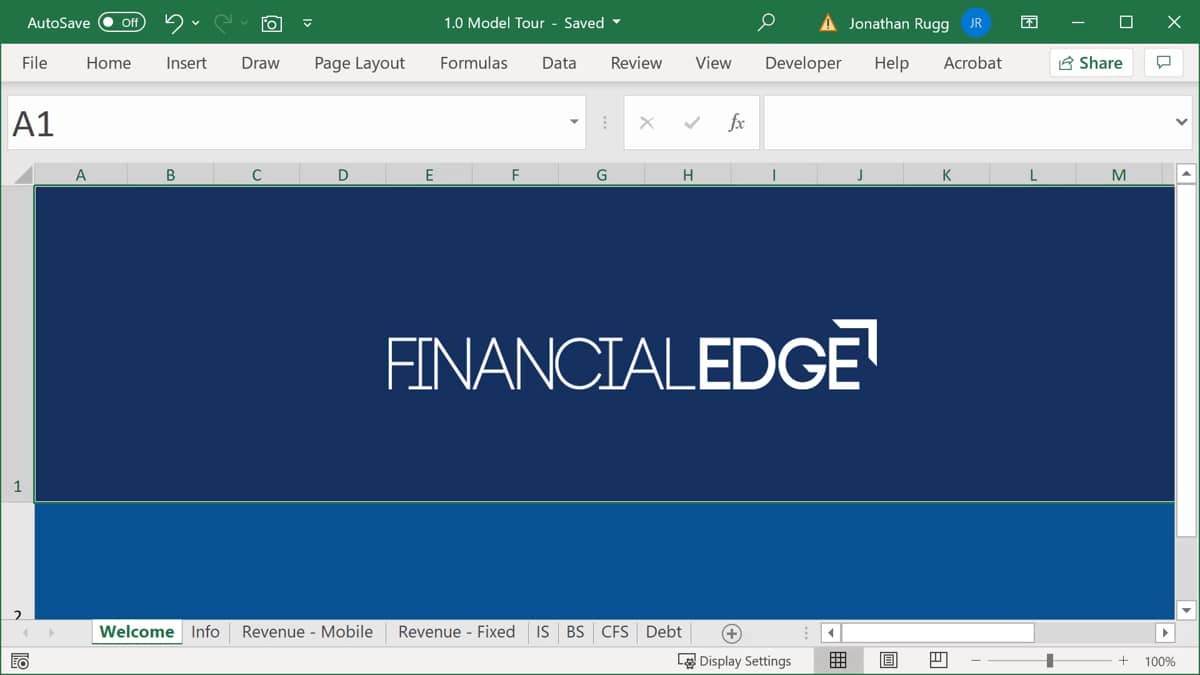Click vertical scrollbar down arrow
The width and height of the screenshot is (1200, 675).
click(1187, 610)
